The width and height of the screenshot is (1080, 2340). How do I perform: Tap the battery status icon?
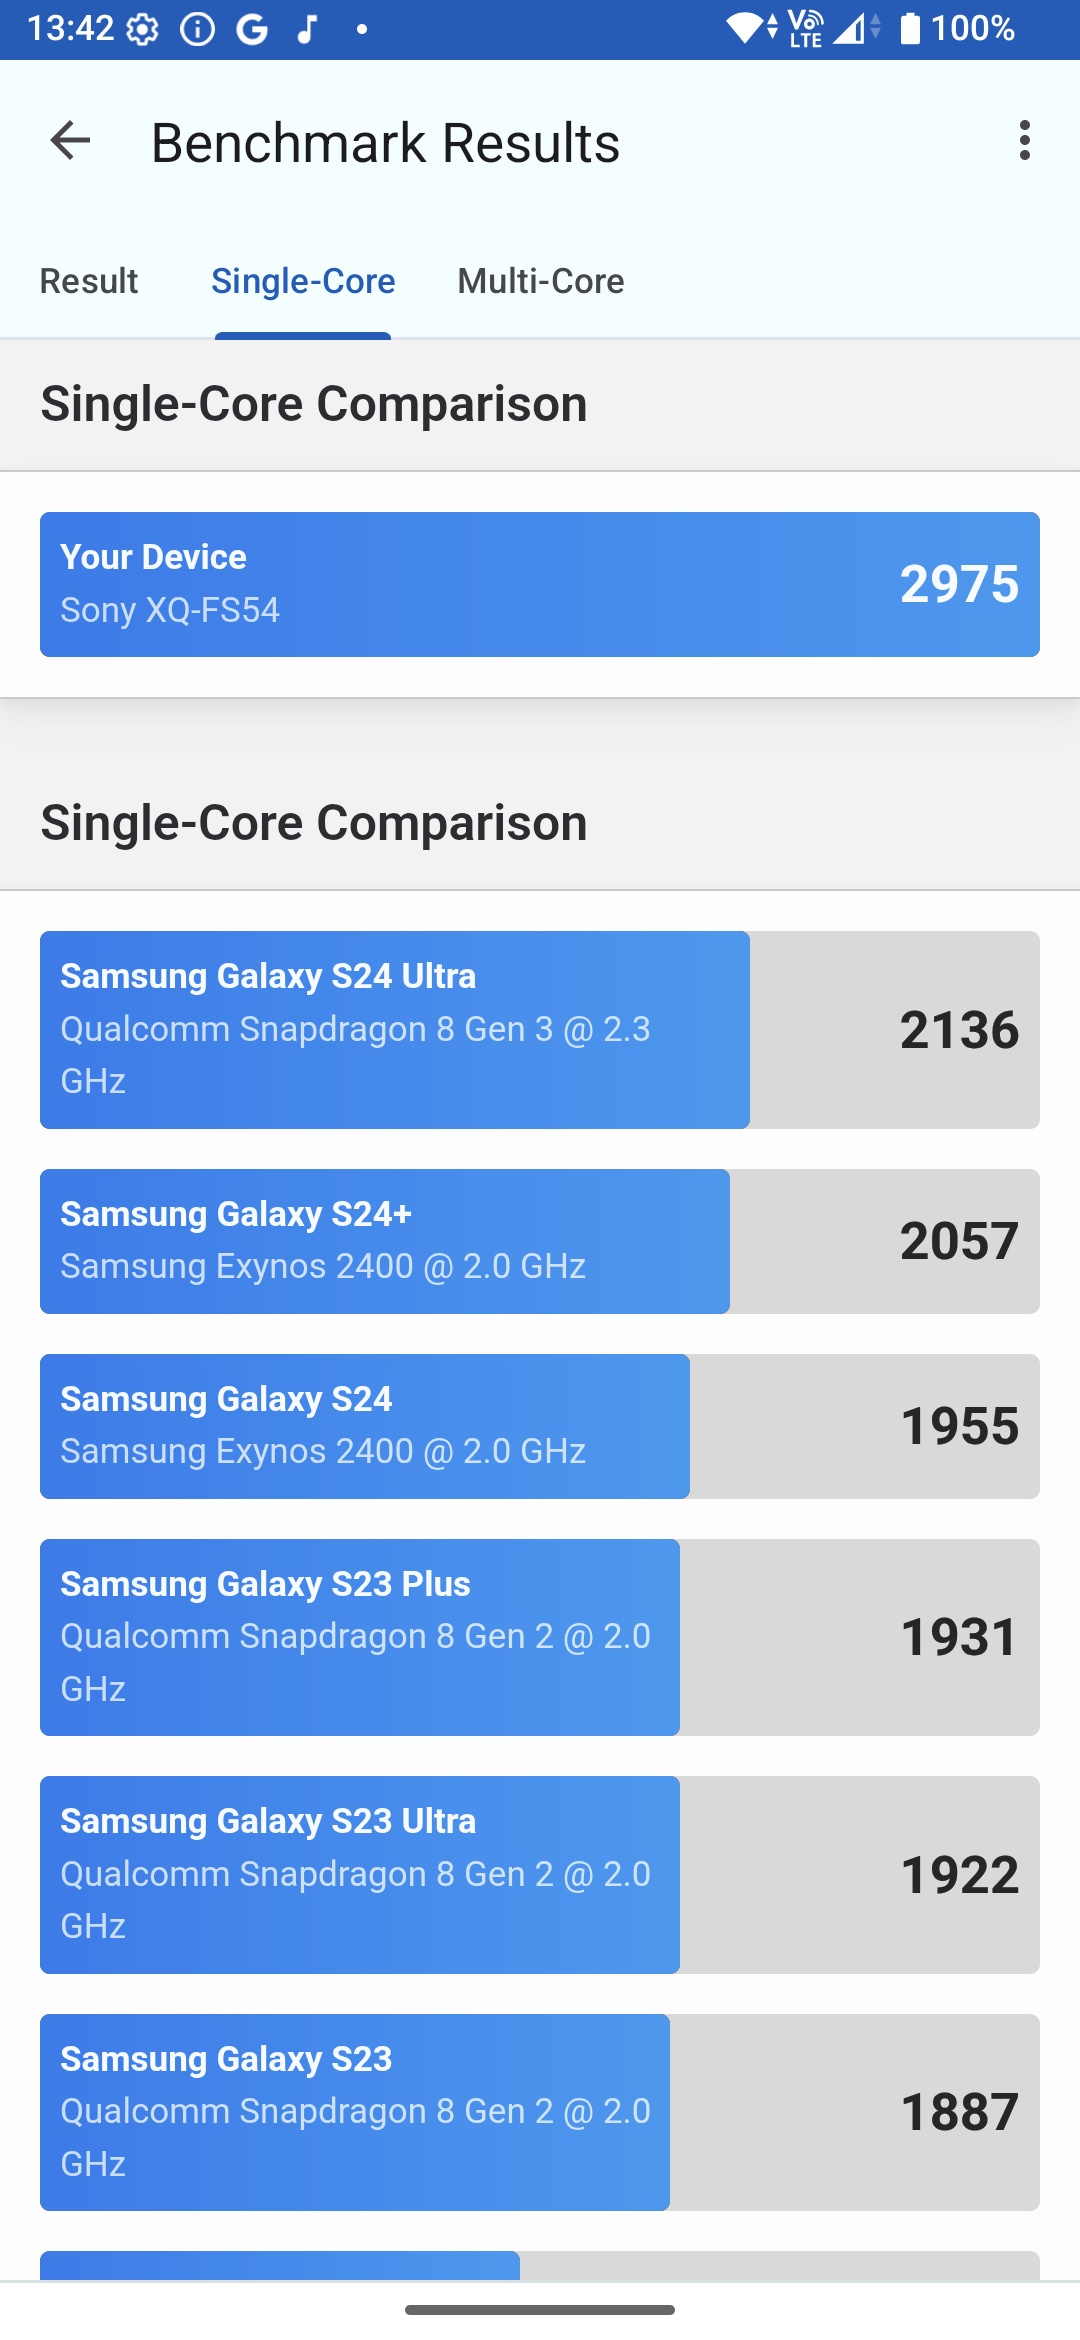tap(910, 28)
